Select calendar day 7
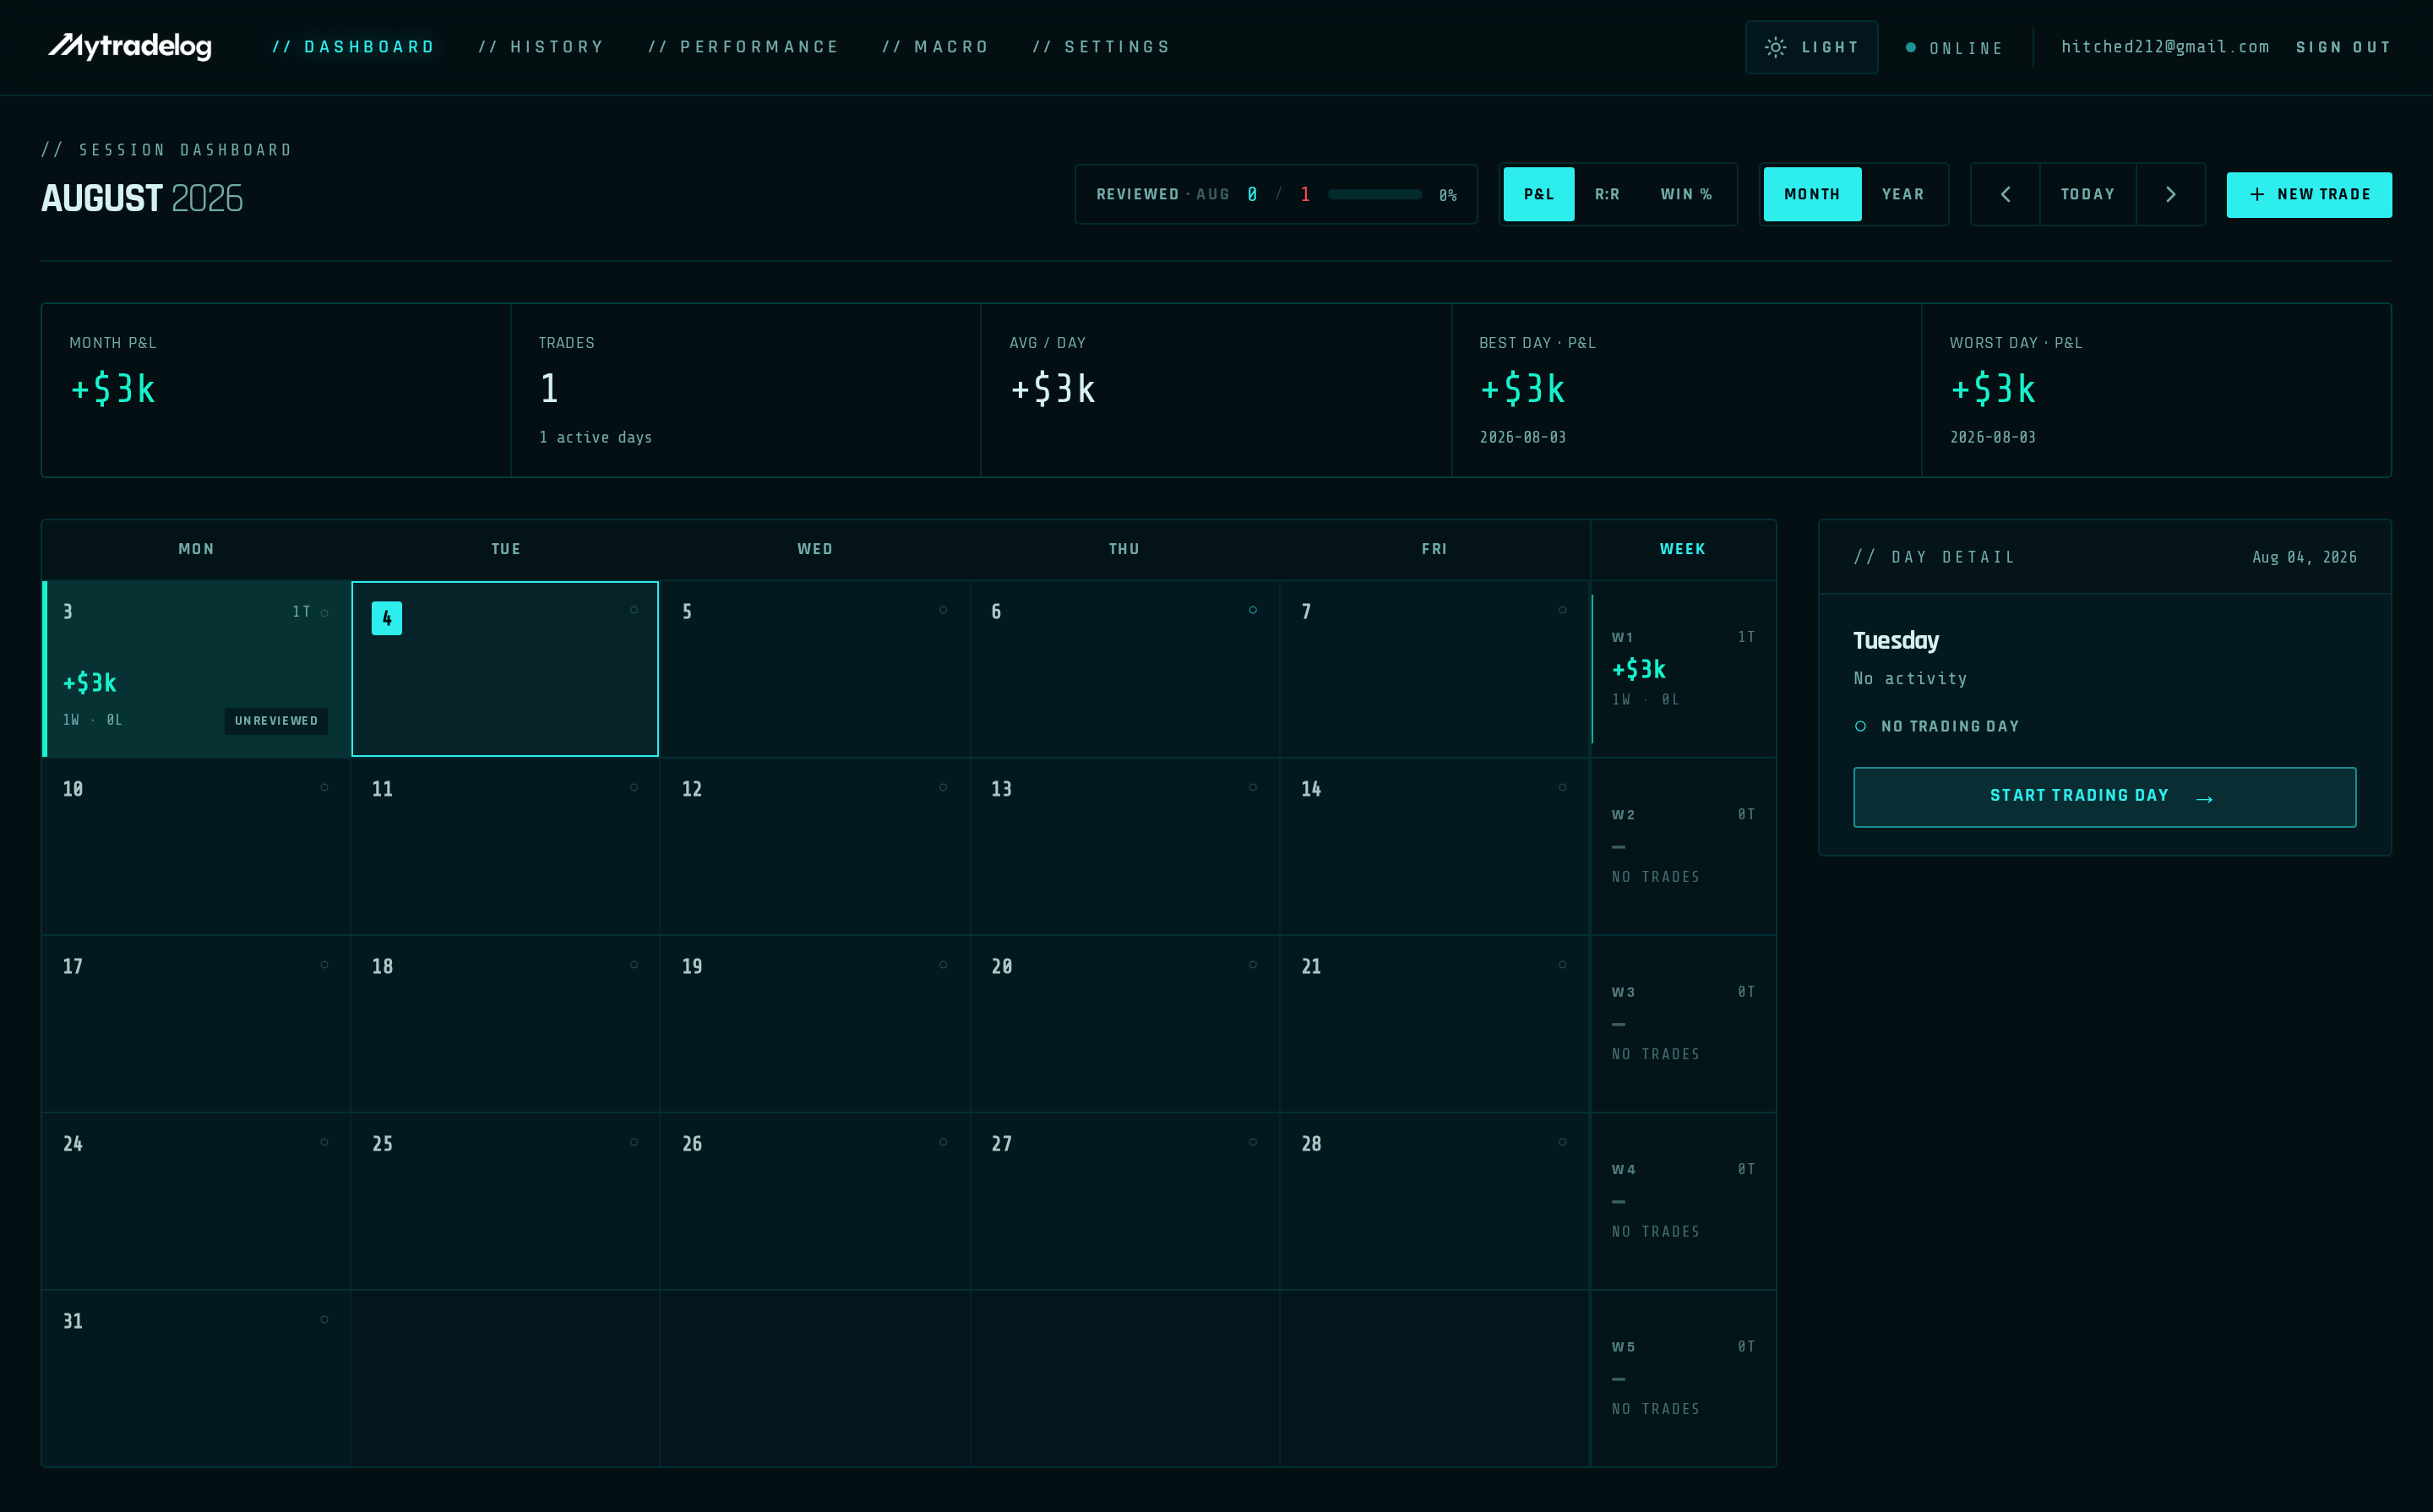2433x1512 pixels. [1434, 669]
